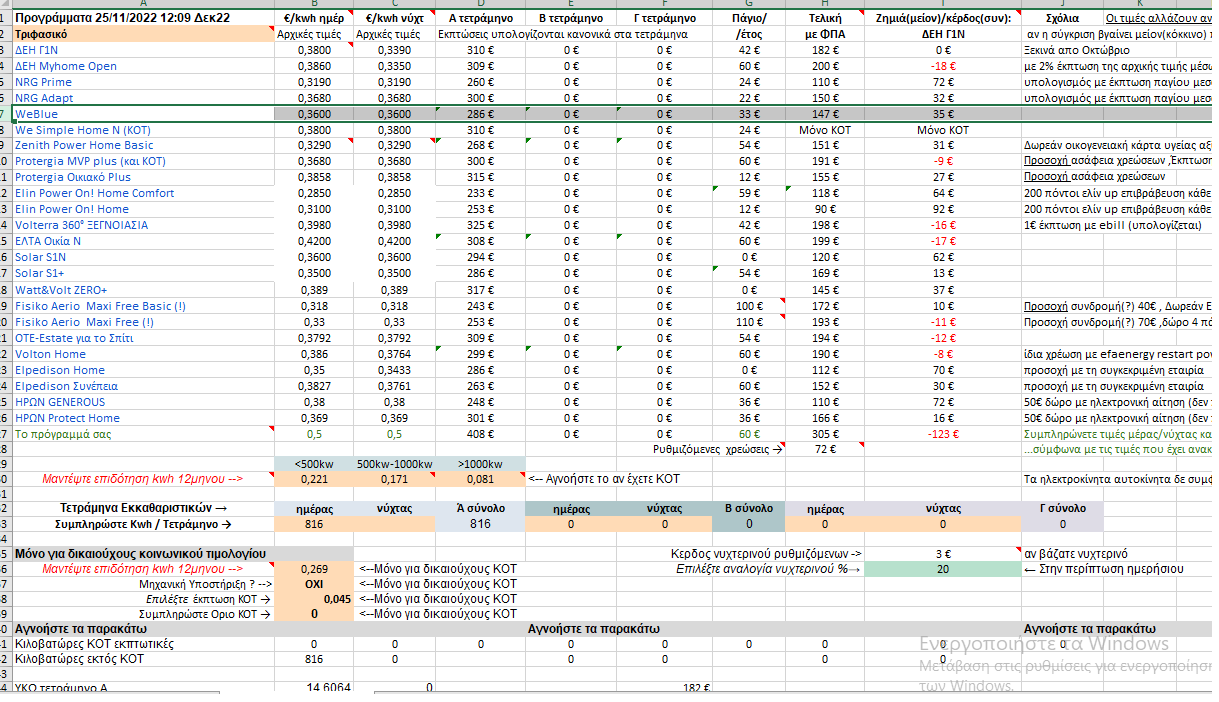Click the green Το πρόγραμμά σας cell
Image resolution: width=1219 pixels, height=702 pixels.
(x=144, y=434)
